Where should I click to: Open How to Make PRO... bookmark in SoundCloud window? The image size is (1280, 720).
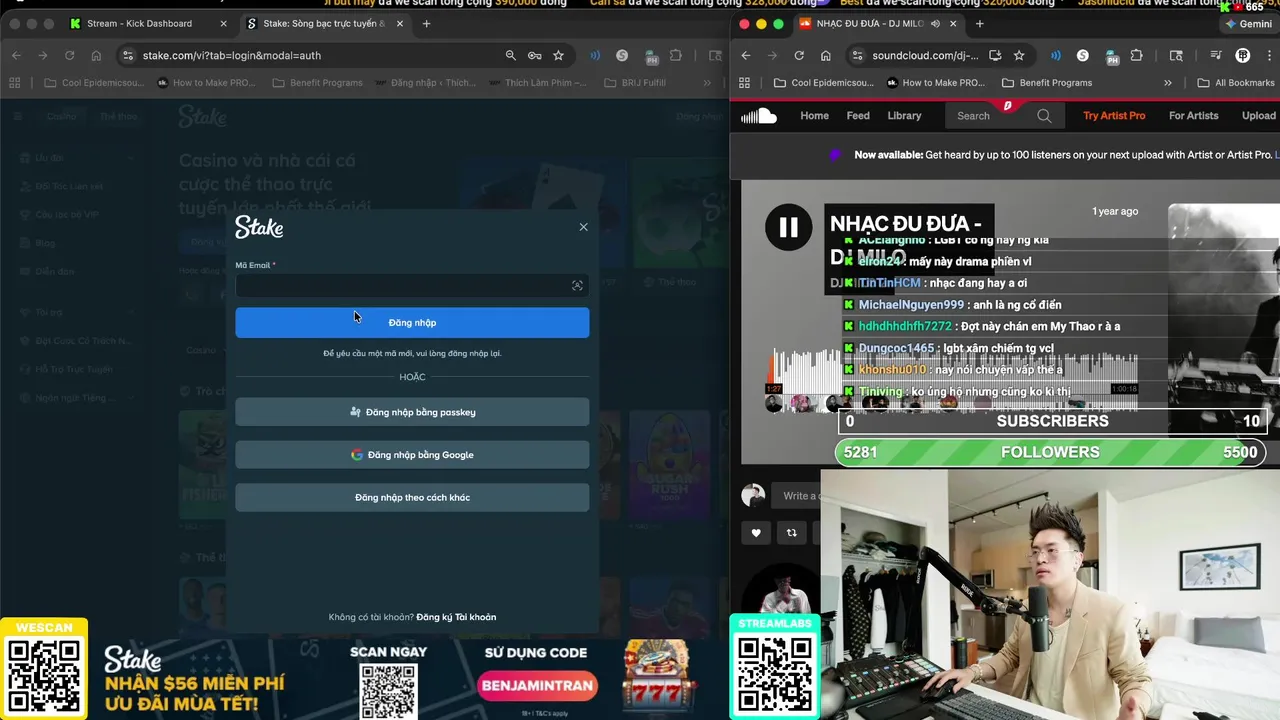[x=936, y=83]
